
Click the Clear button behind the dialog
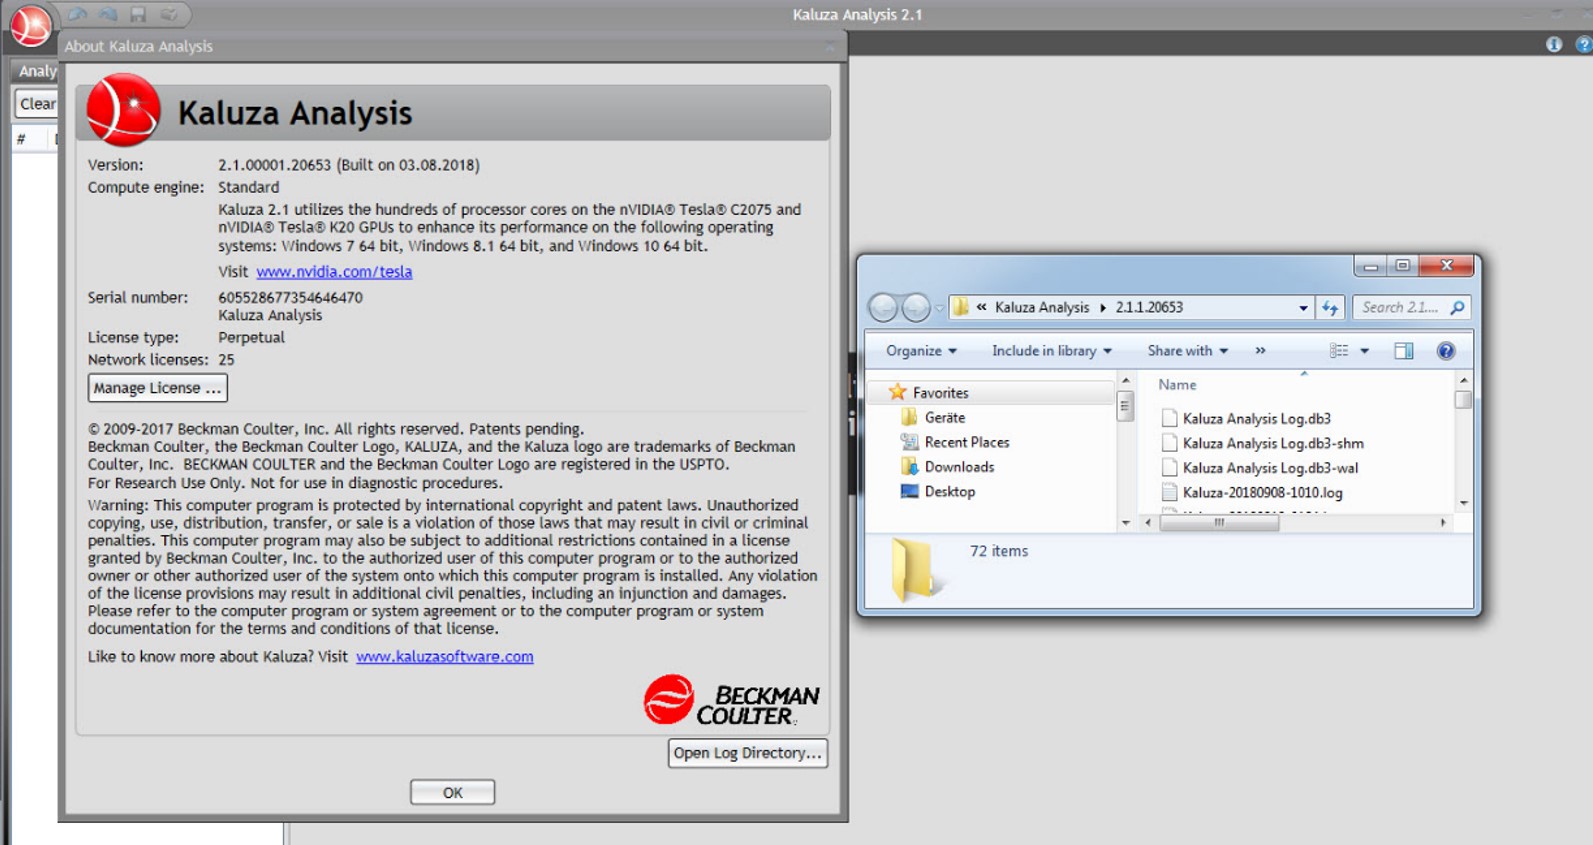tap(37, 104)
